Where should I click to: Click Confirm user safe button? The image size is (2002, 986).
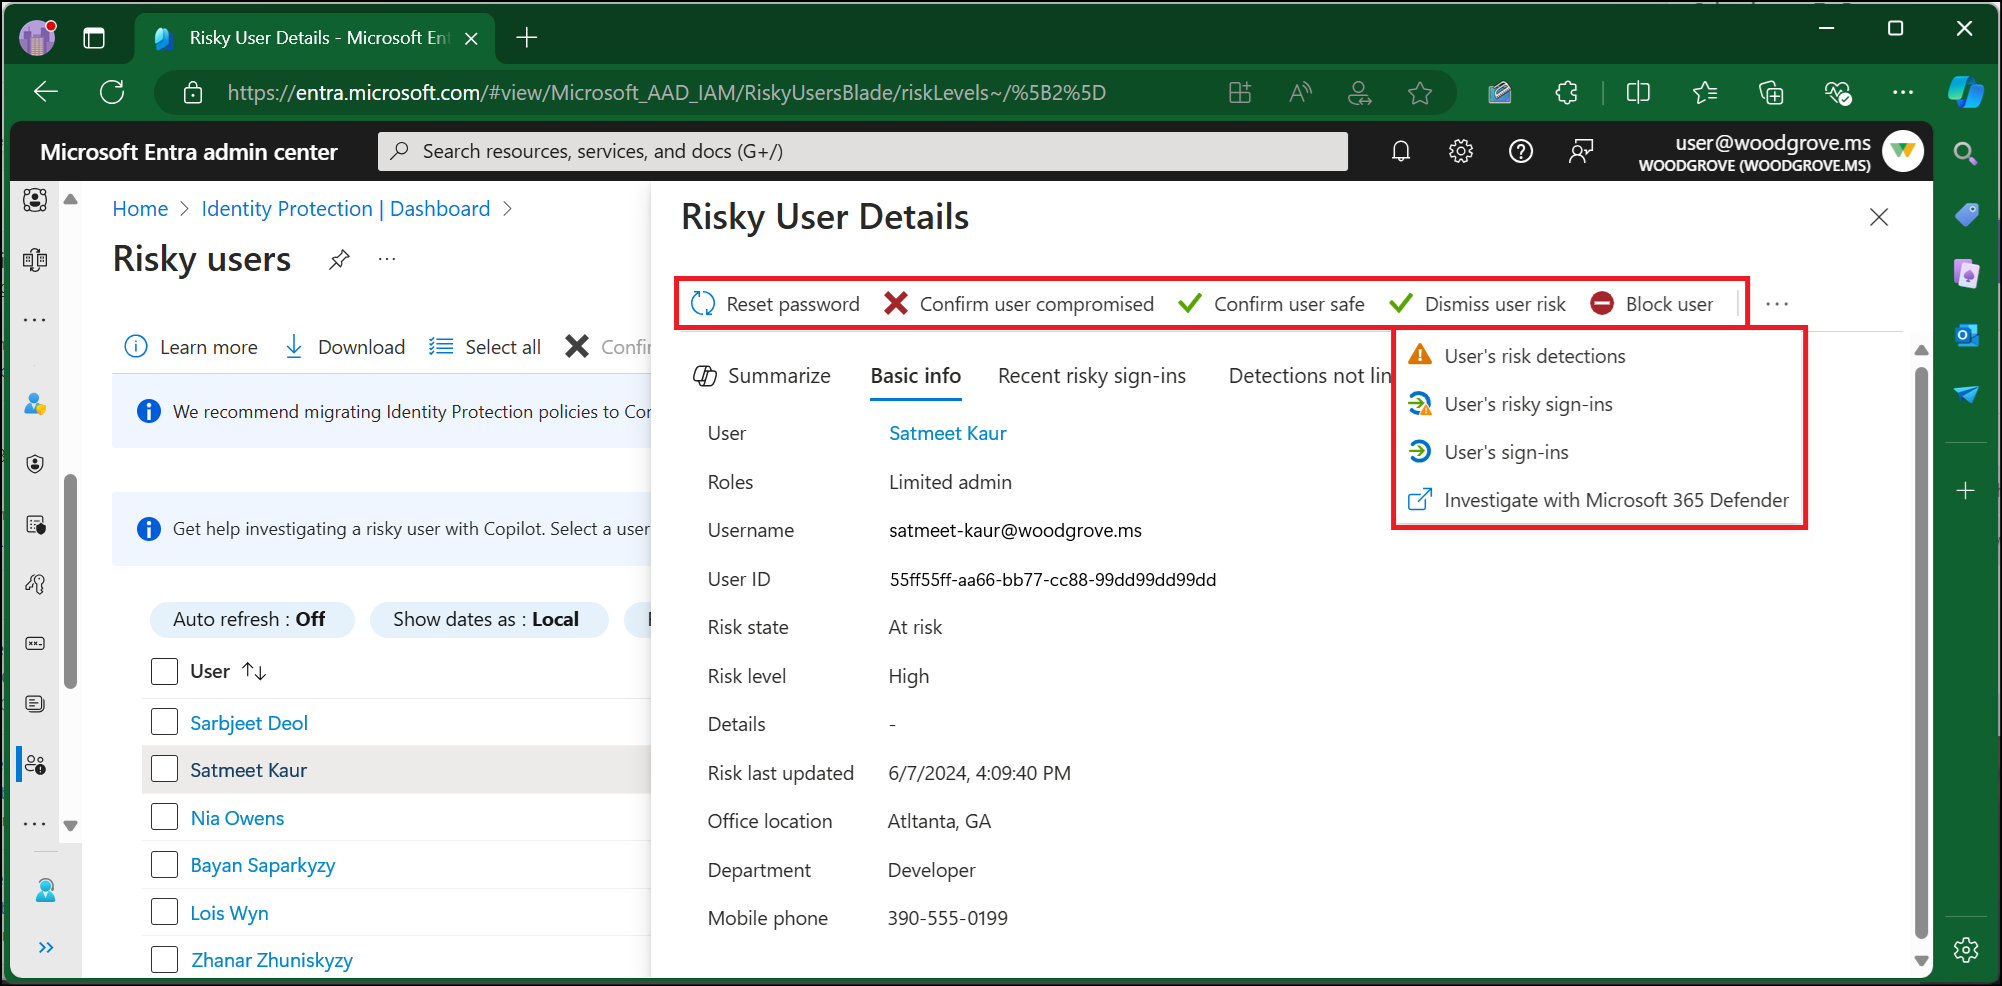pos(1271,304)
